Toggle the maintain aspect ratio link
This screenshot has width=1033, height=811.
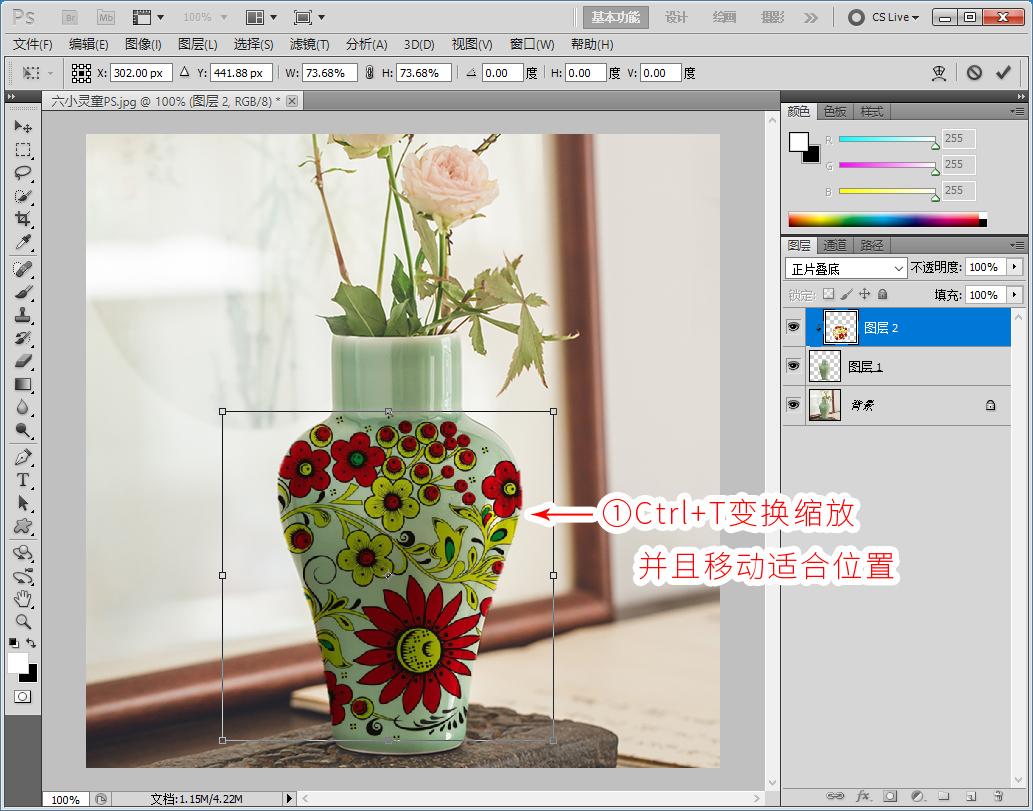[370, 73]
